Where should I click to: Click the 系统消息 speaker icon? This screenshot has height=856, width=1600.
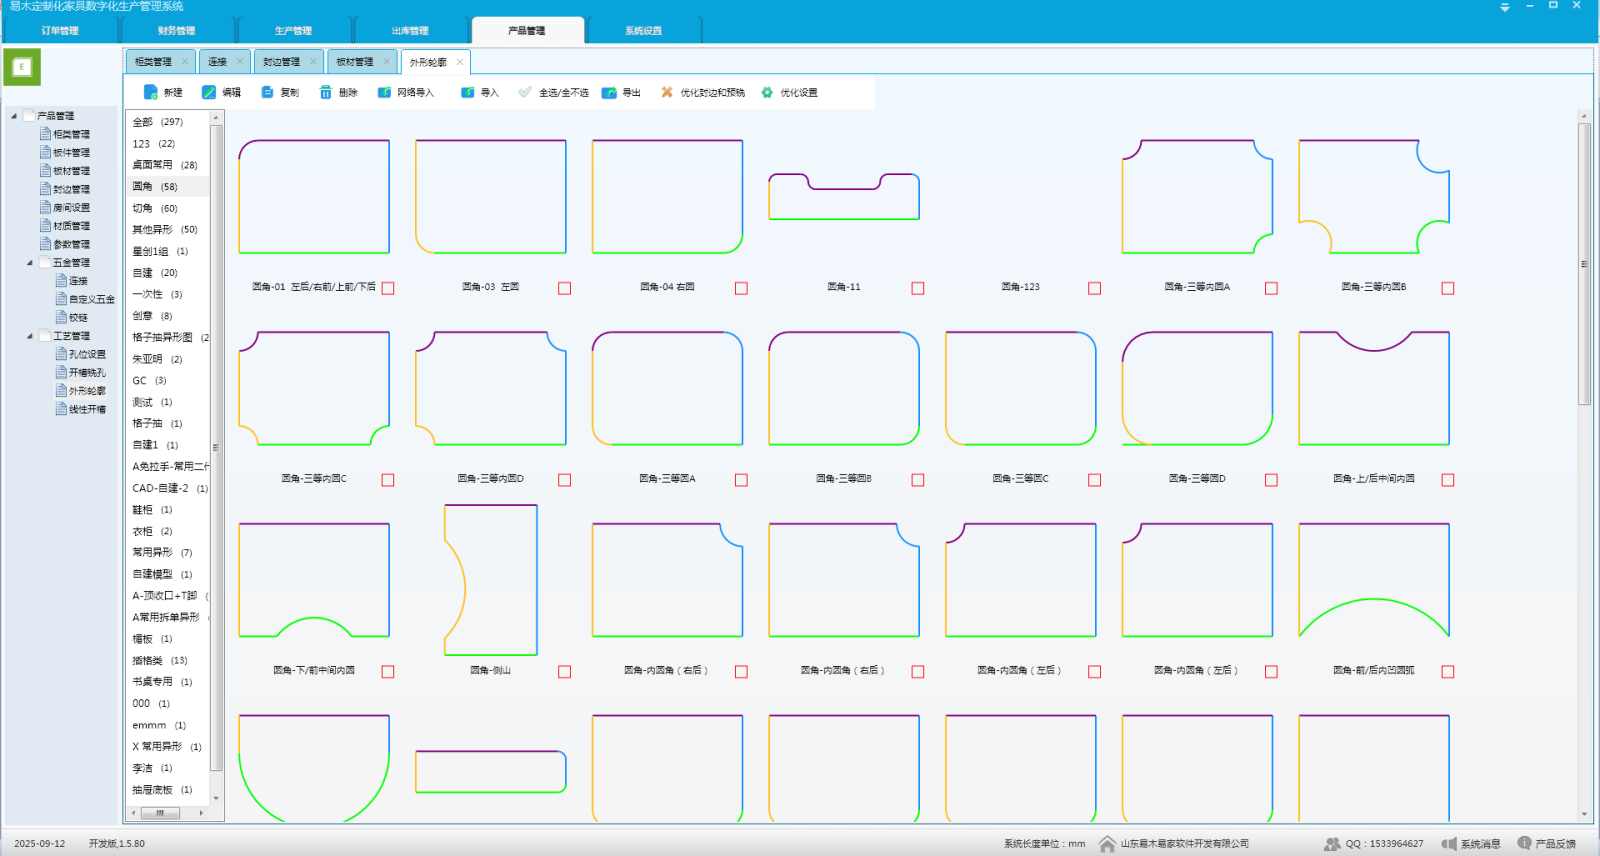click(x=1449, y=844)
